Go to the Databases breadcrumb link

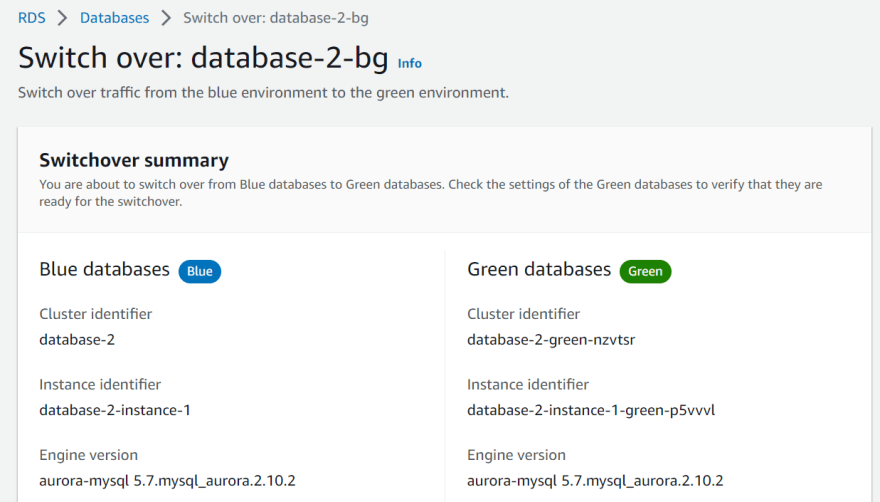[114, 18]
